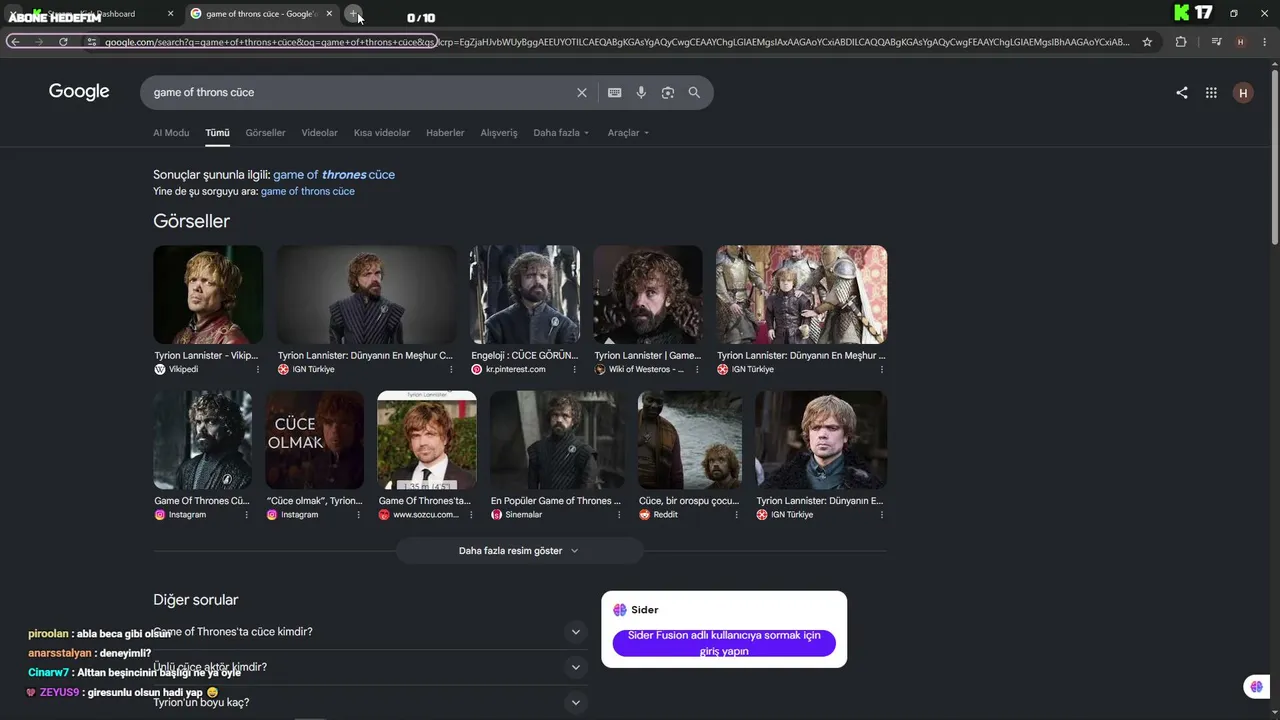Select the Tümü results tab
The height and width of the screenshot is (720, 1280).
217,133
